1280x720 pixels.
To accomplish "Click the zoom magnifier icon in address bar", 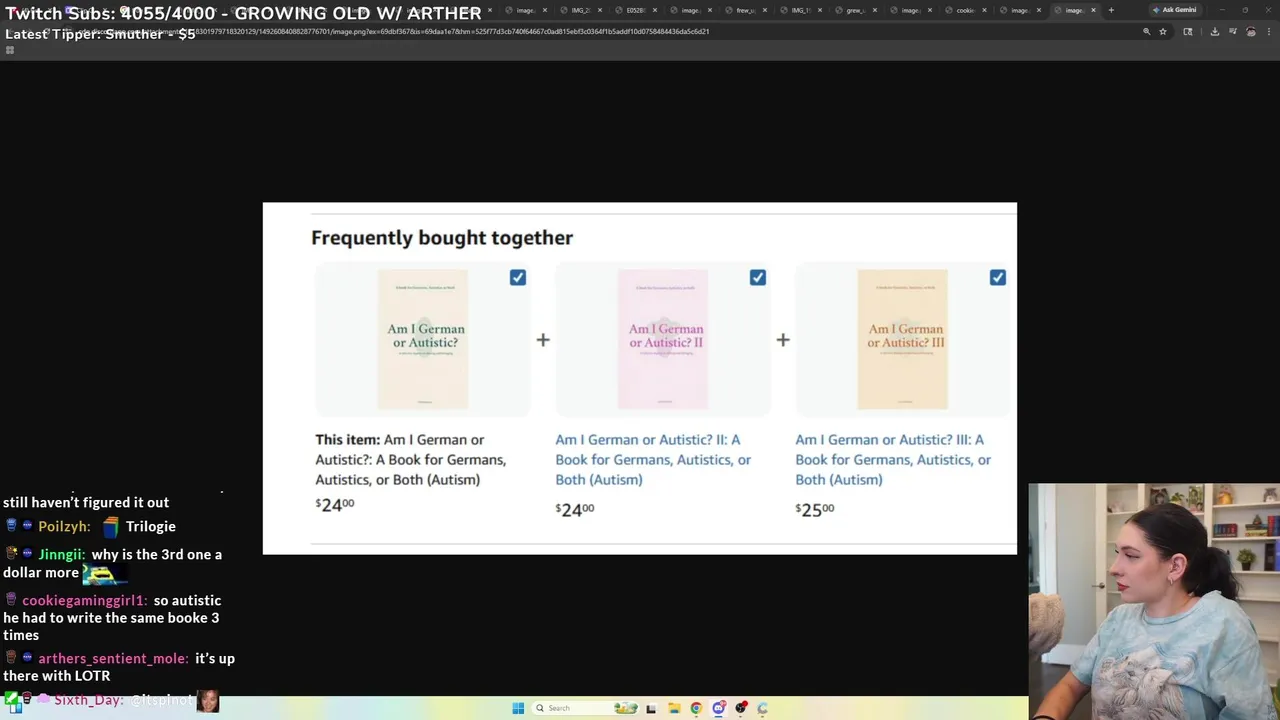I will point(1147,32).
